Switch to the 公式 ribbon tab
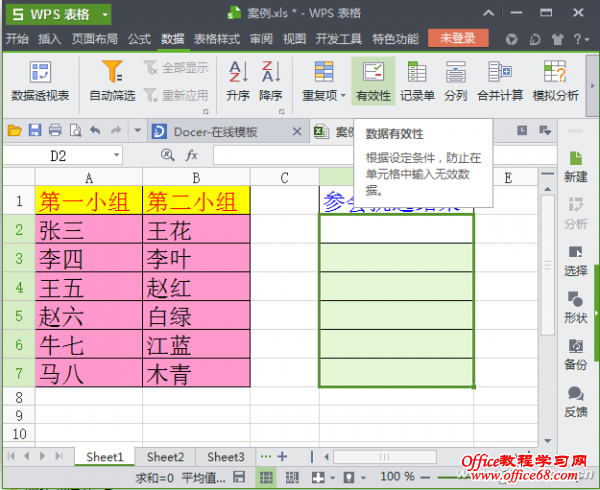Screen dimensions: 600x490 click(x=139, y=39)
